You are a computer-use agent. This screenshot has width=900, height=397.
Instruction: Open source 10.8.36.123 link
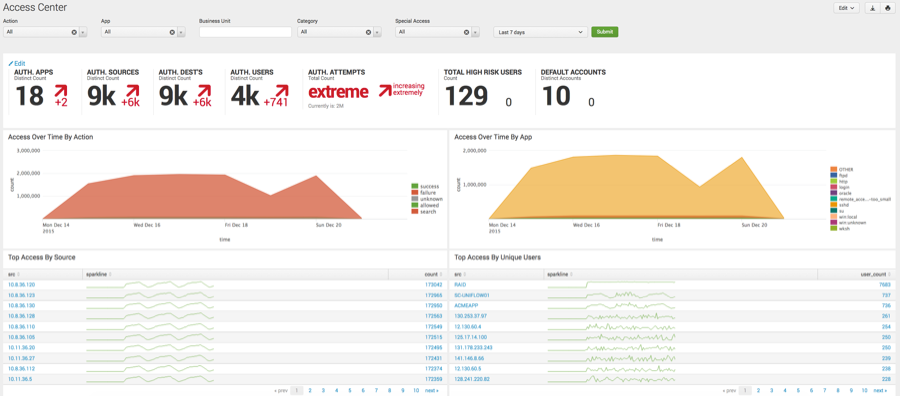22,295
